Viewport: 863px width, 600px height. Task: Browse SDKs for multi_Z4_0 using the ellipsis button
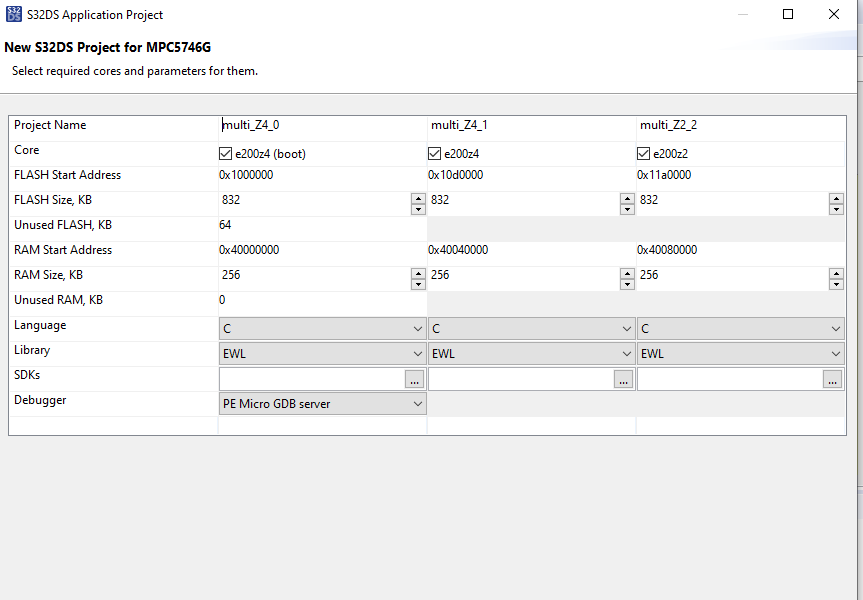[x=414, y=379]
